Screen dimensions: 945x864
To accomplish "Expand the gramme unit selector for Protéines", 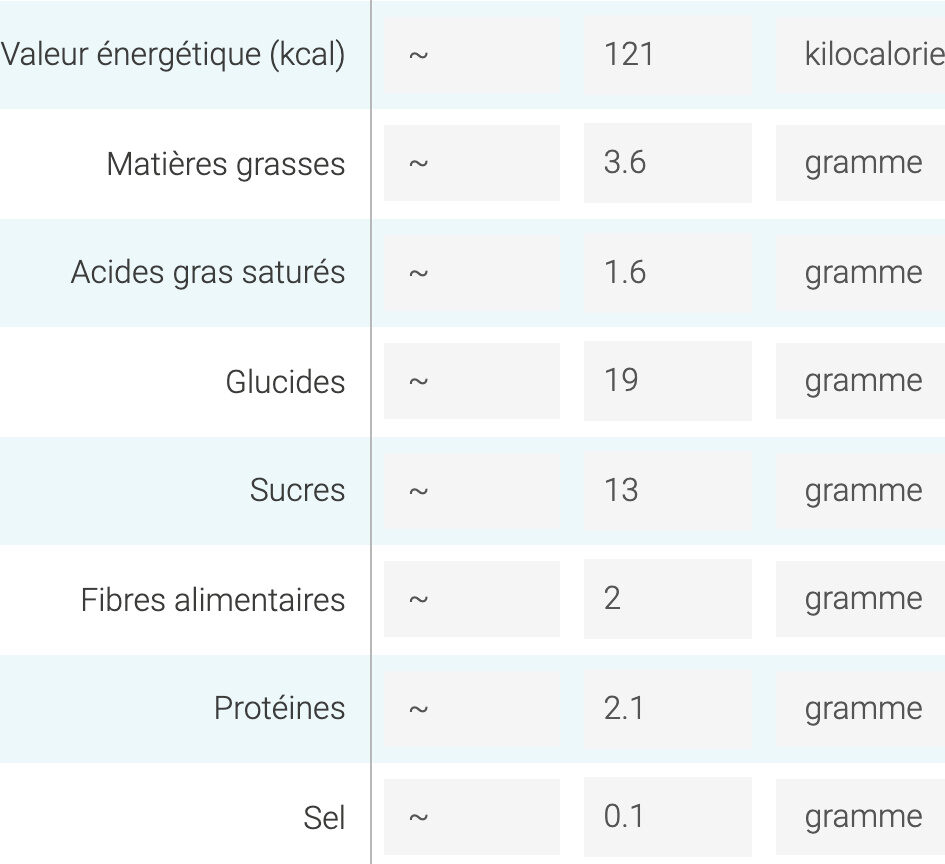I will (862, 708).
